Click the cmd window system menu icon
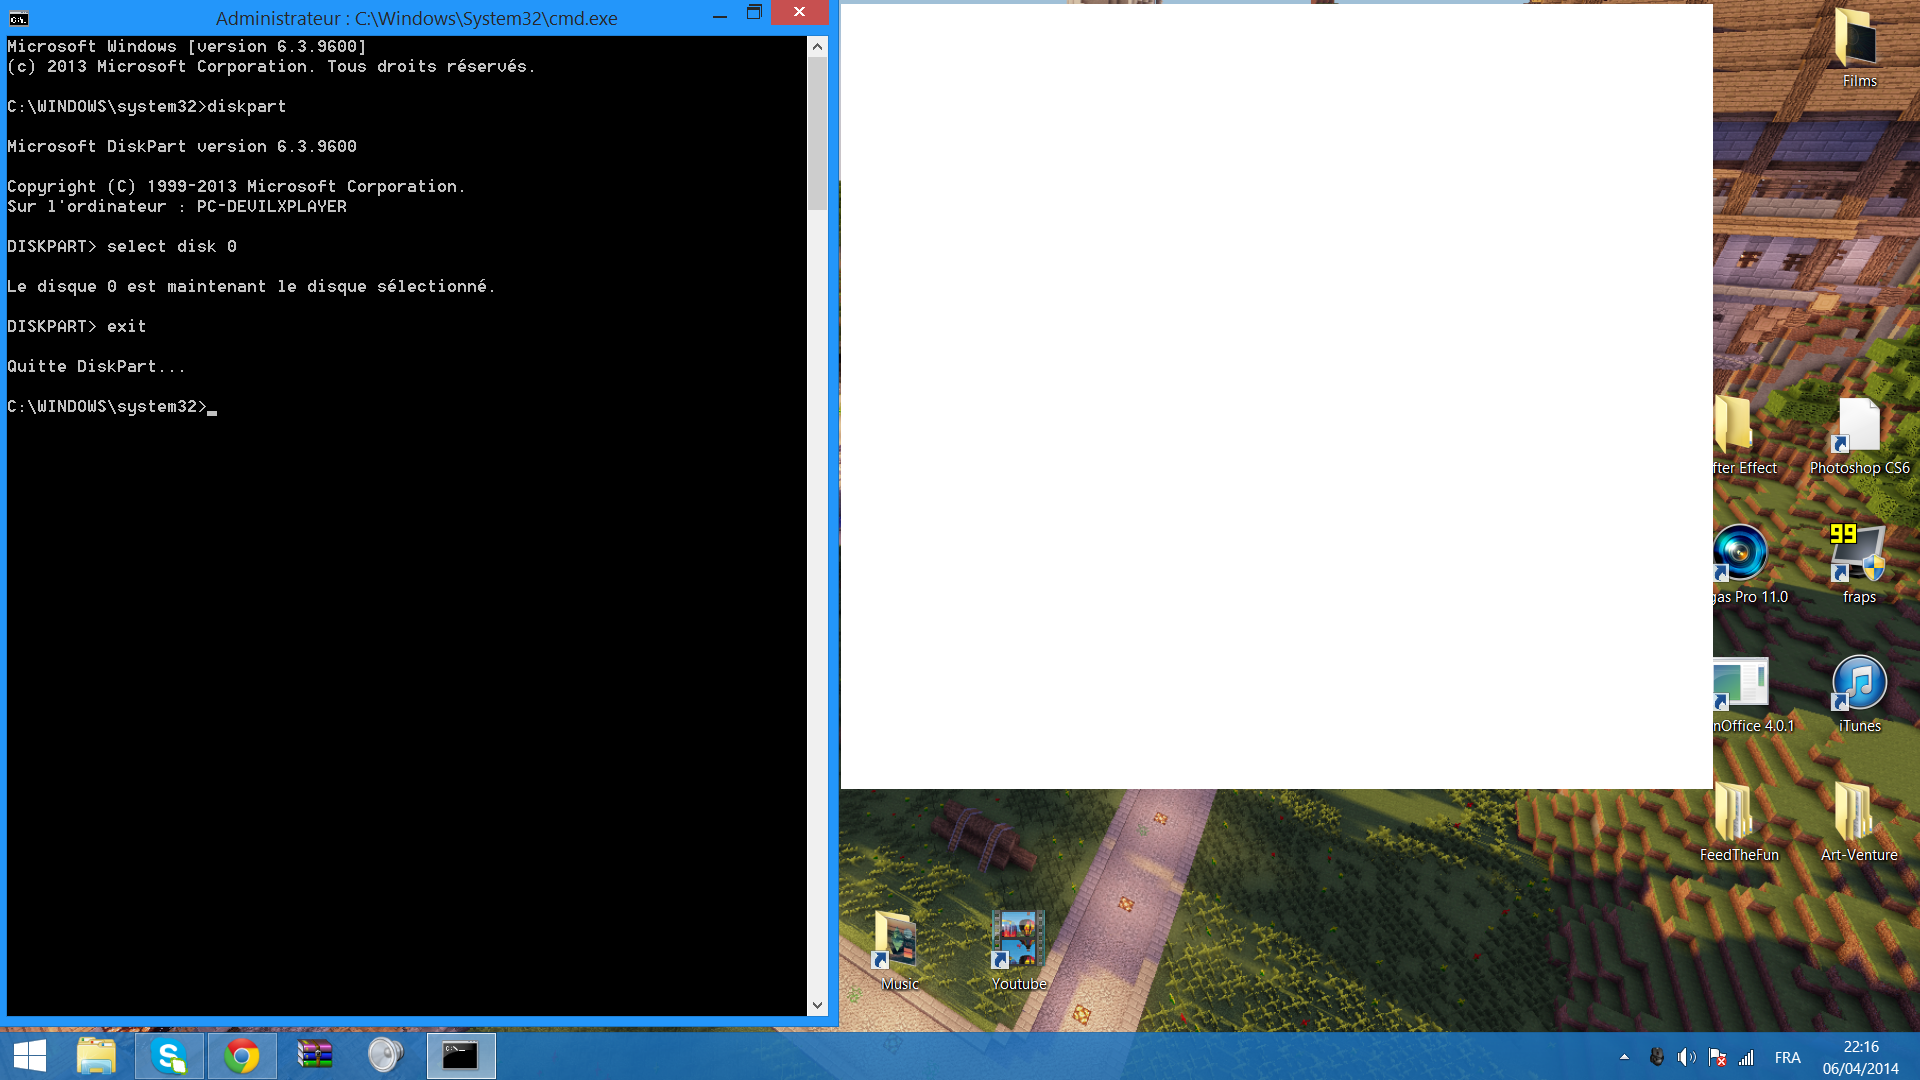The height and width of the screenshot is (1080, 1920). click(18, 18)
